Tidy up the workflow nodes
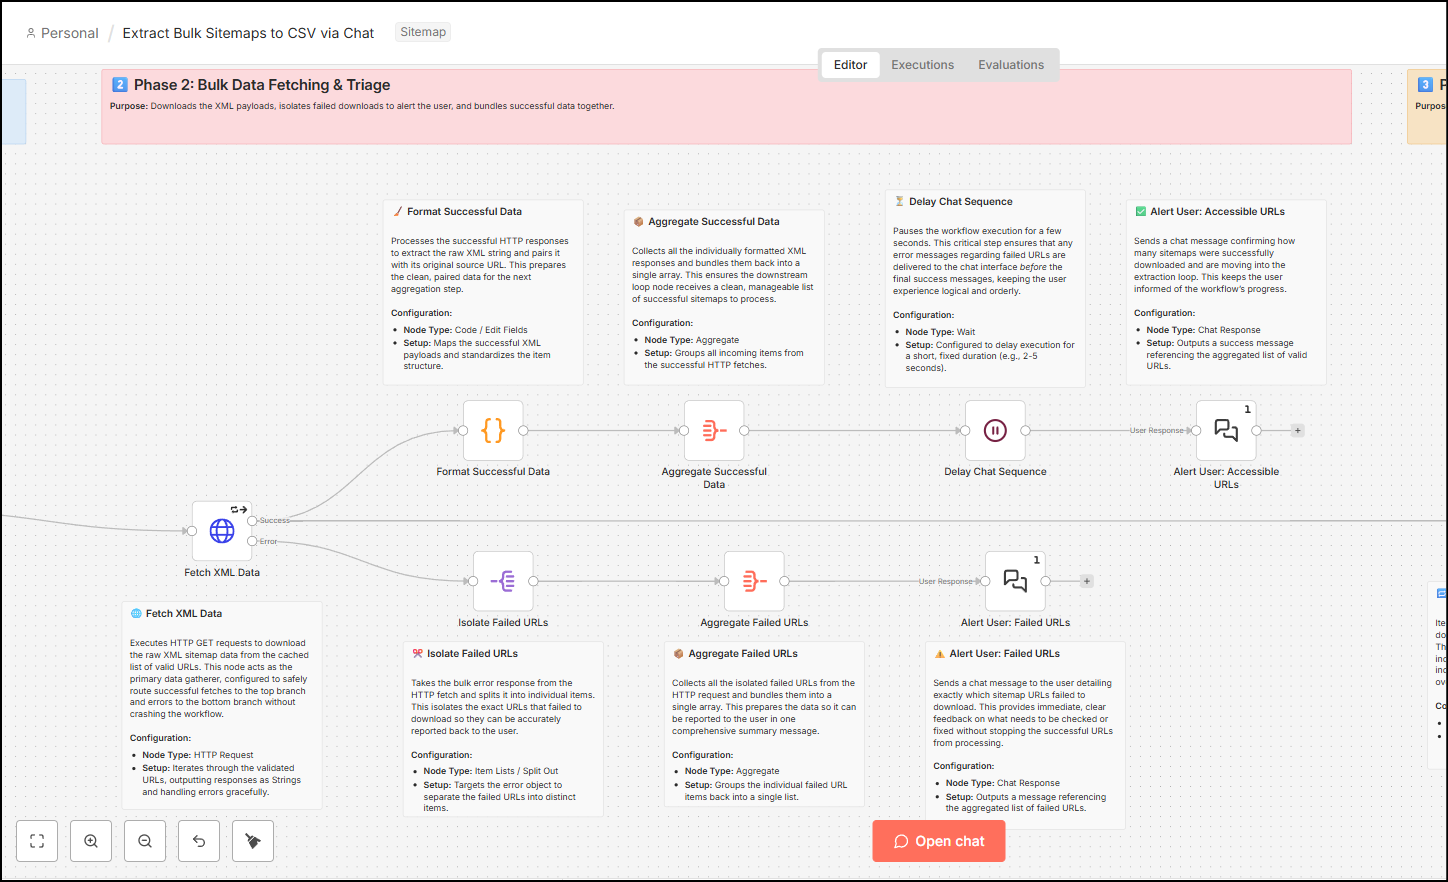The width and height of the screenshot is (1448, 882). tap(253, 841)
